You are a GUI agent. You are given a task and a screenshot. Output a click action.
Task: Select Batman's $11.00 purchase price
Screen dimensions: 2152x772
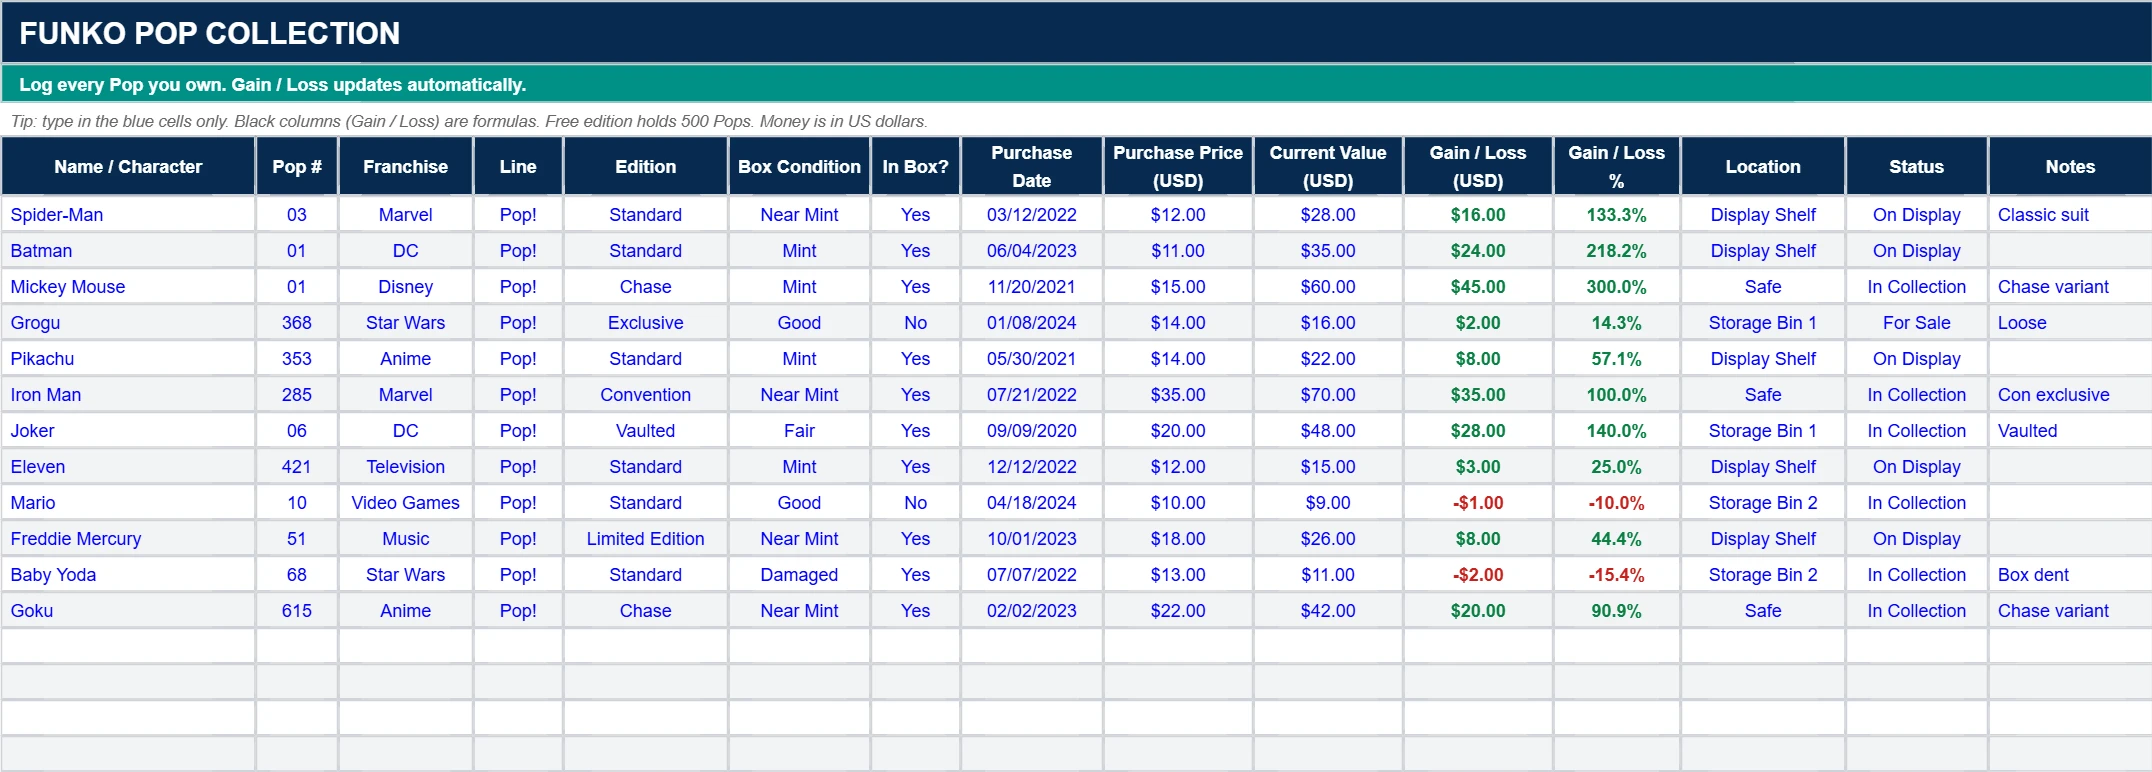[x=1178, y=251]
